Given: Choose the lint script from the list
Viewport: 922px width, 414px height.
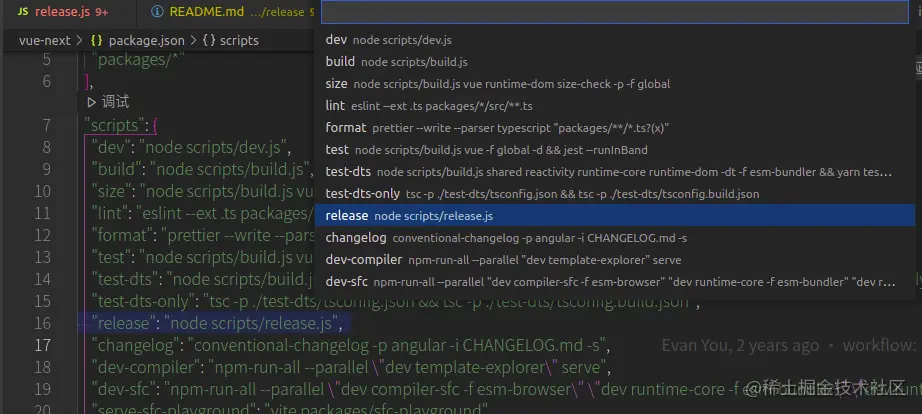Looking at the screenshot, I should tap(614, 106).
